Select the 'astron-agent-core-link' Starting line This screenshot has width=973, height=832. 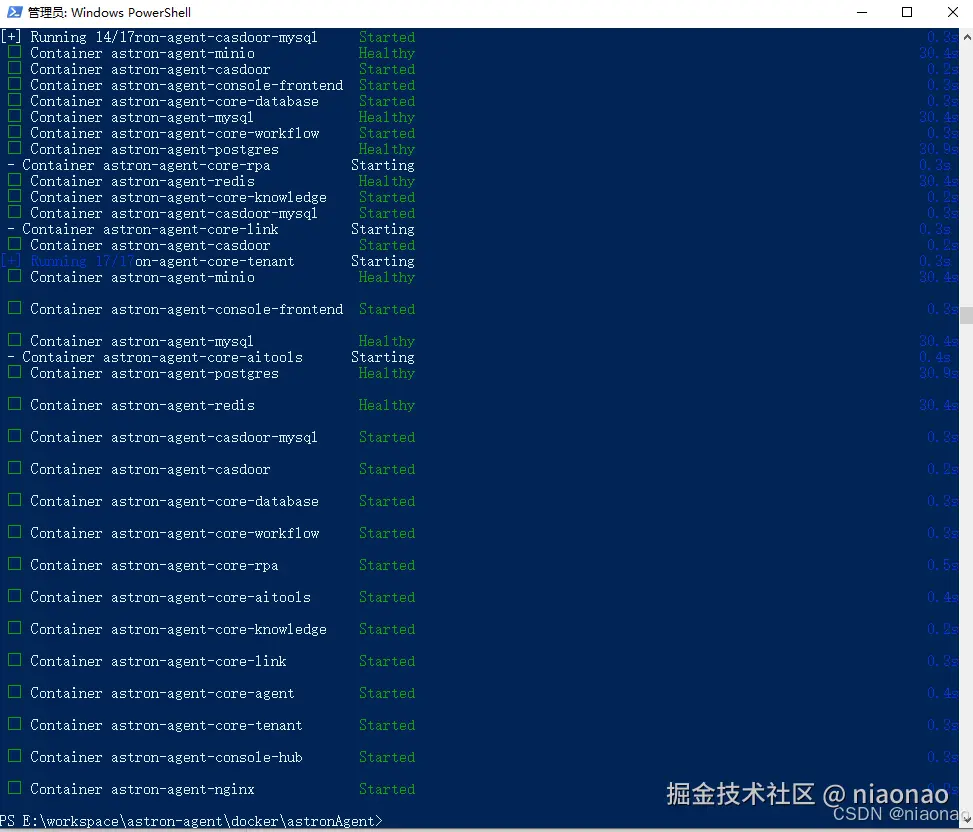pos(210,229)
